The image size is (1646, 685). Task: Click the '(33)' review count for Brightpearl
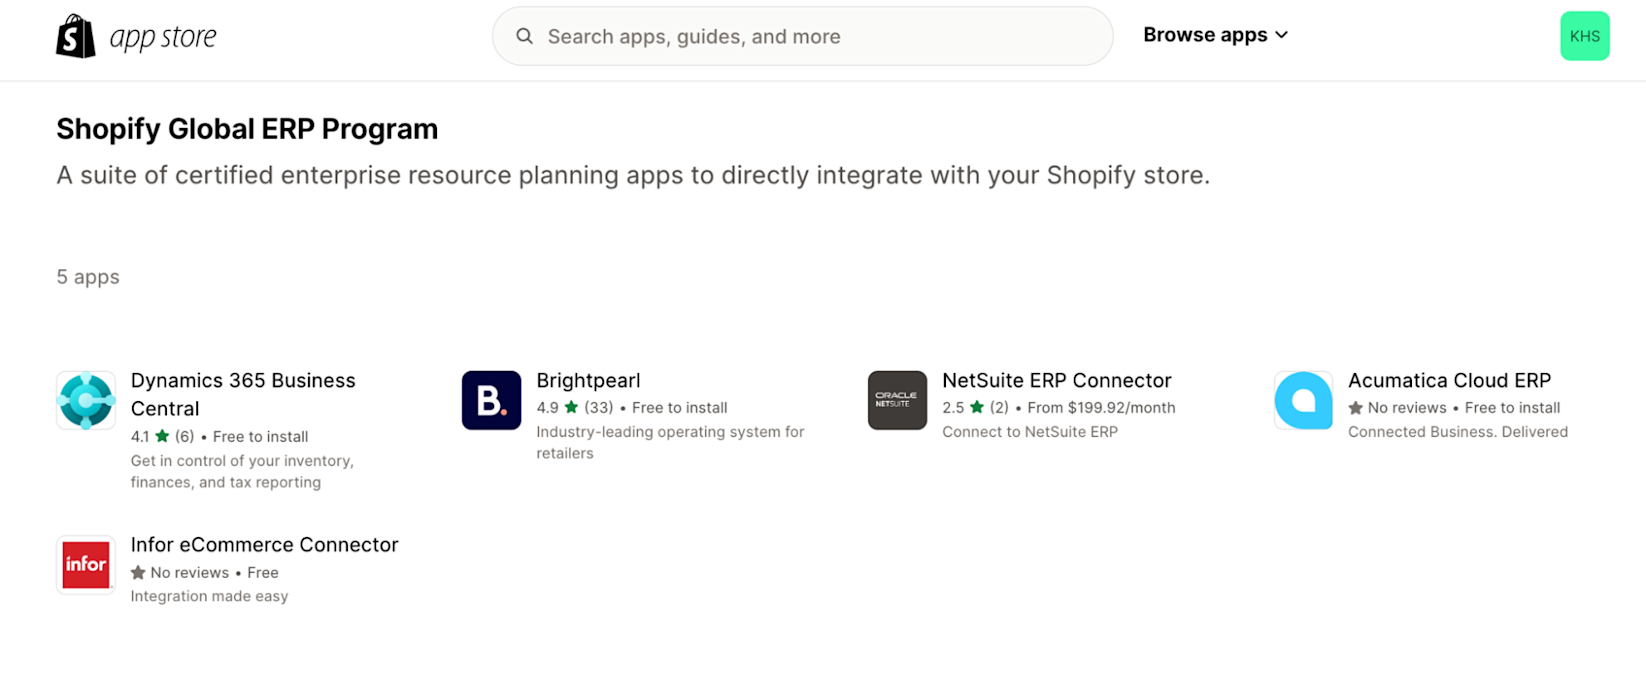click(599, 407)
